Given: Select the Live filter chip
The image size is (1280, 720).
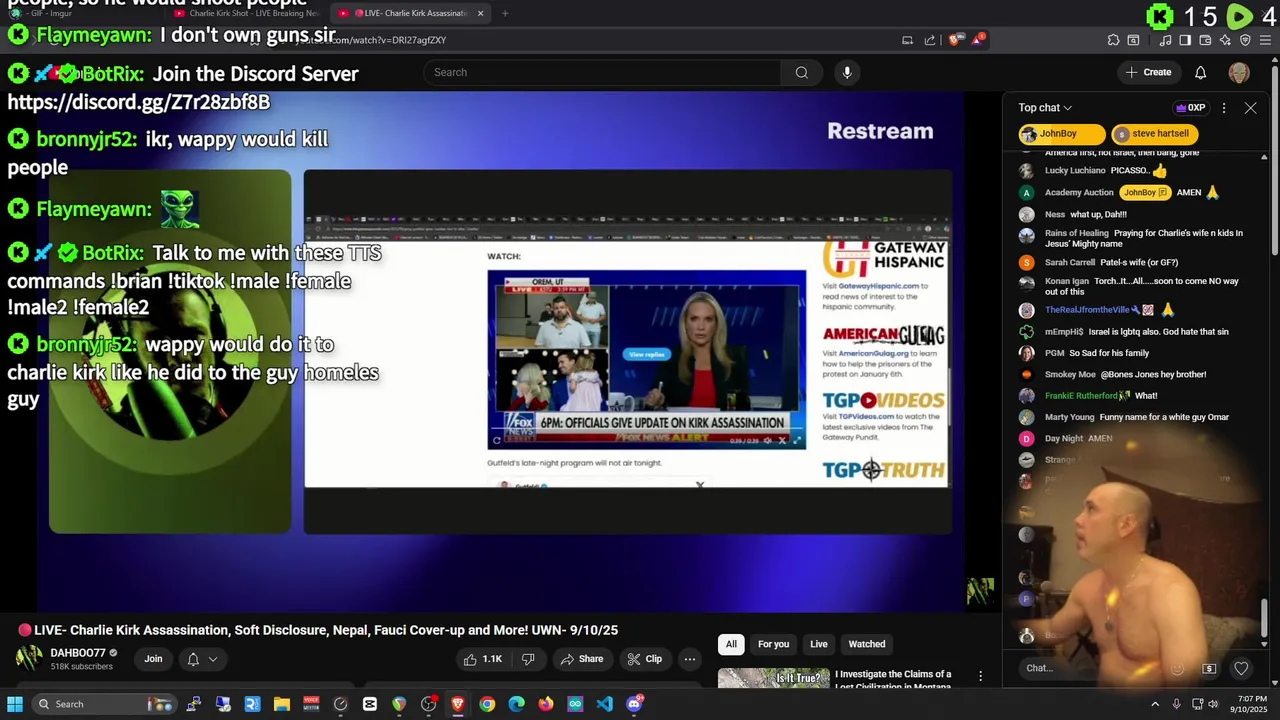Looking at the screenshot, I should [819, 644].
